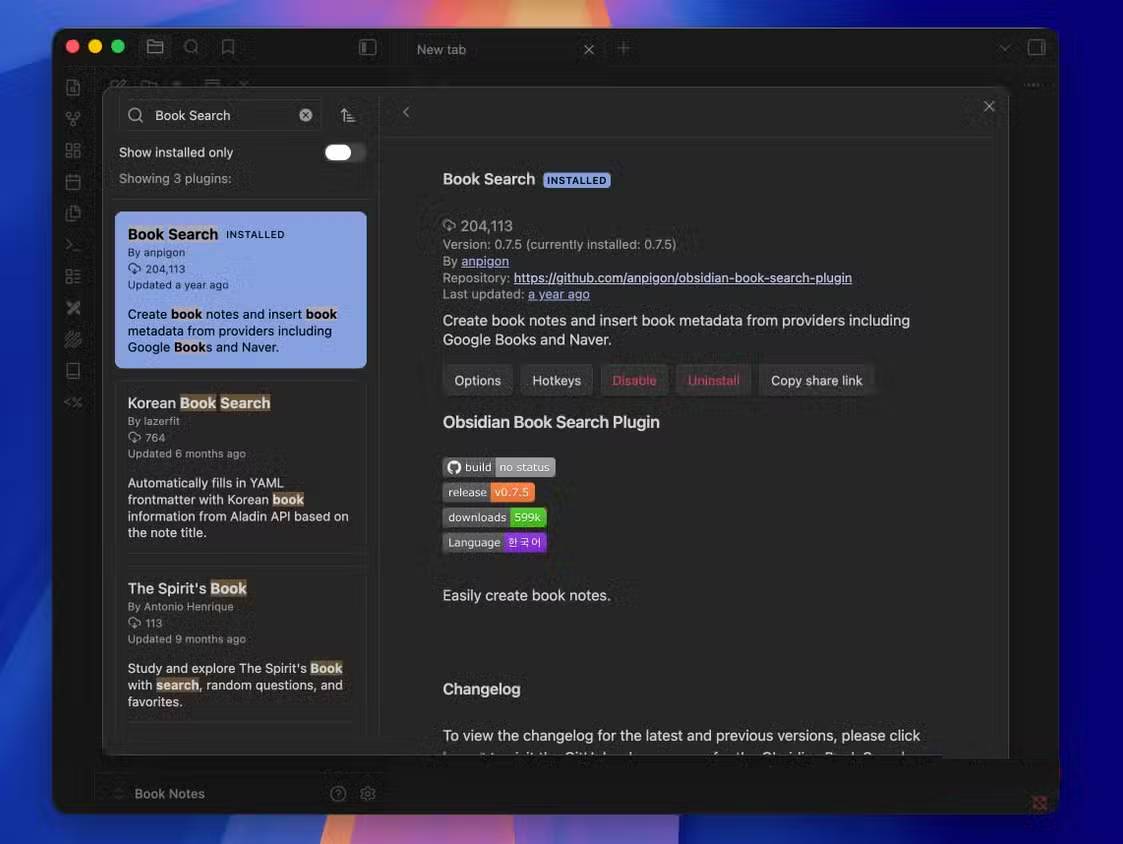Screen dimensions: 1123x844
Task: Click the 'a year ago' last updated link
Action: [559, 294]
